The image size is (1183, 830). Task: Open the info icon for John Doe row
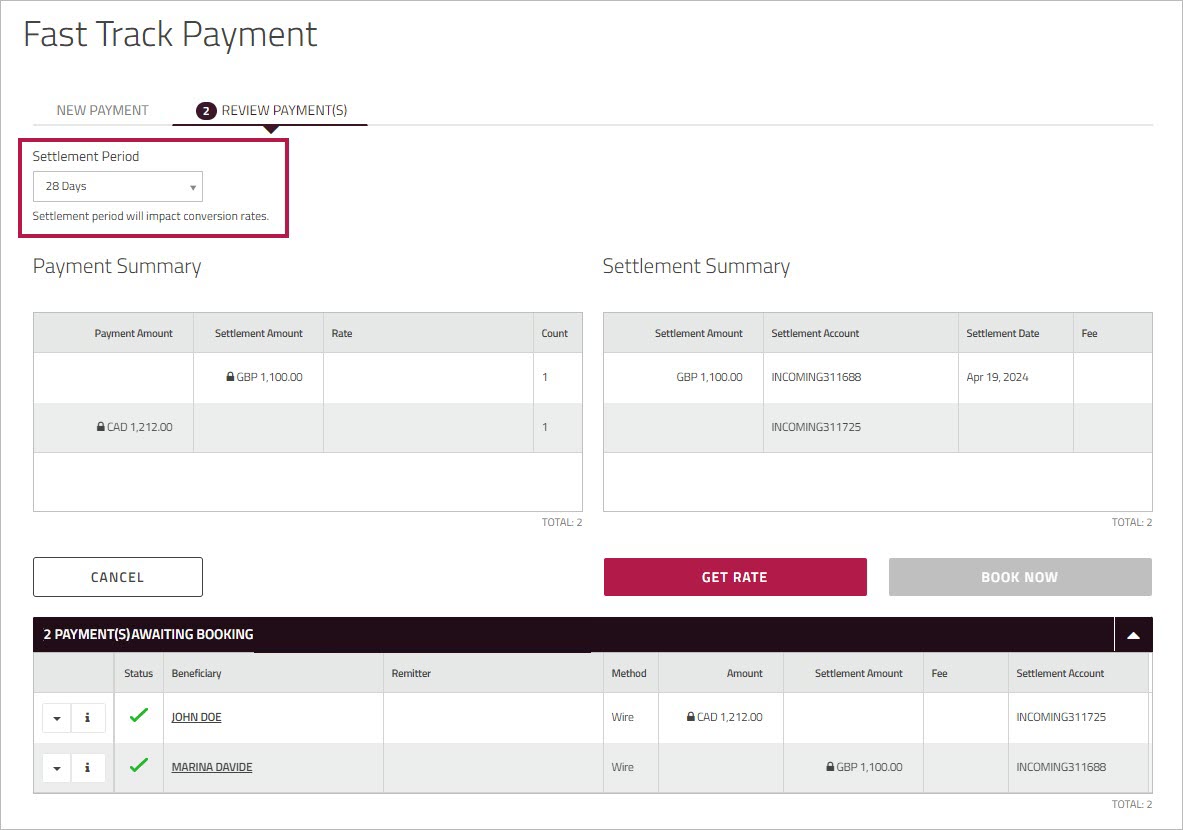pyautogui.click(x=88, y=718)
